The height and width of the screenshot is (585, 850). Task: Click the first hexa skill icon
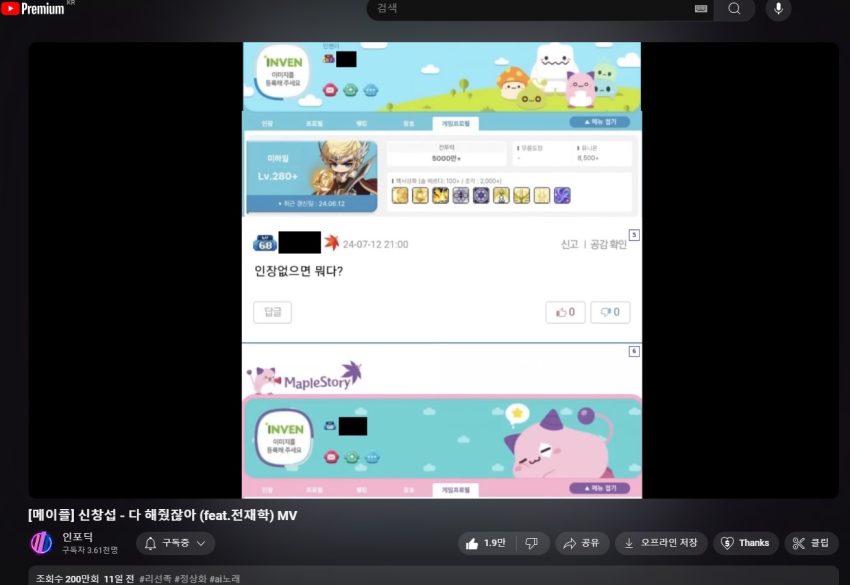pyautogui.click(x=400, y=195)
